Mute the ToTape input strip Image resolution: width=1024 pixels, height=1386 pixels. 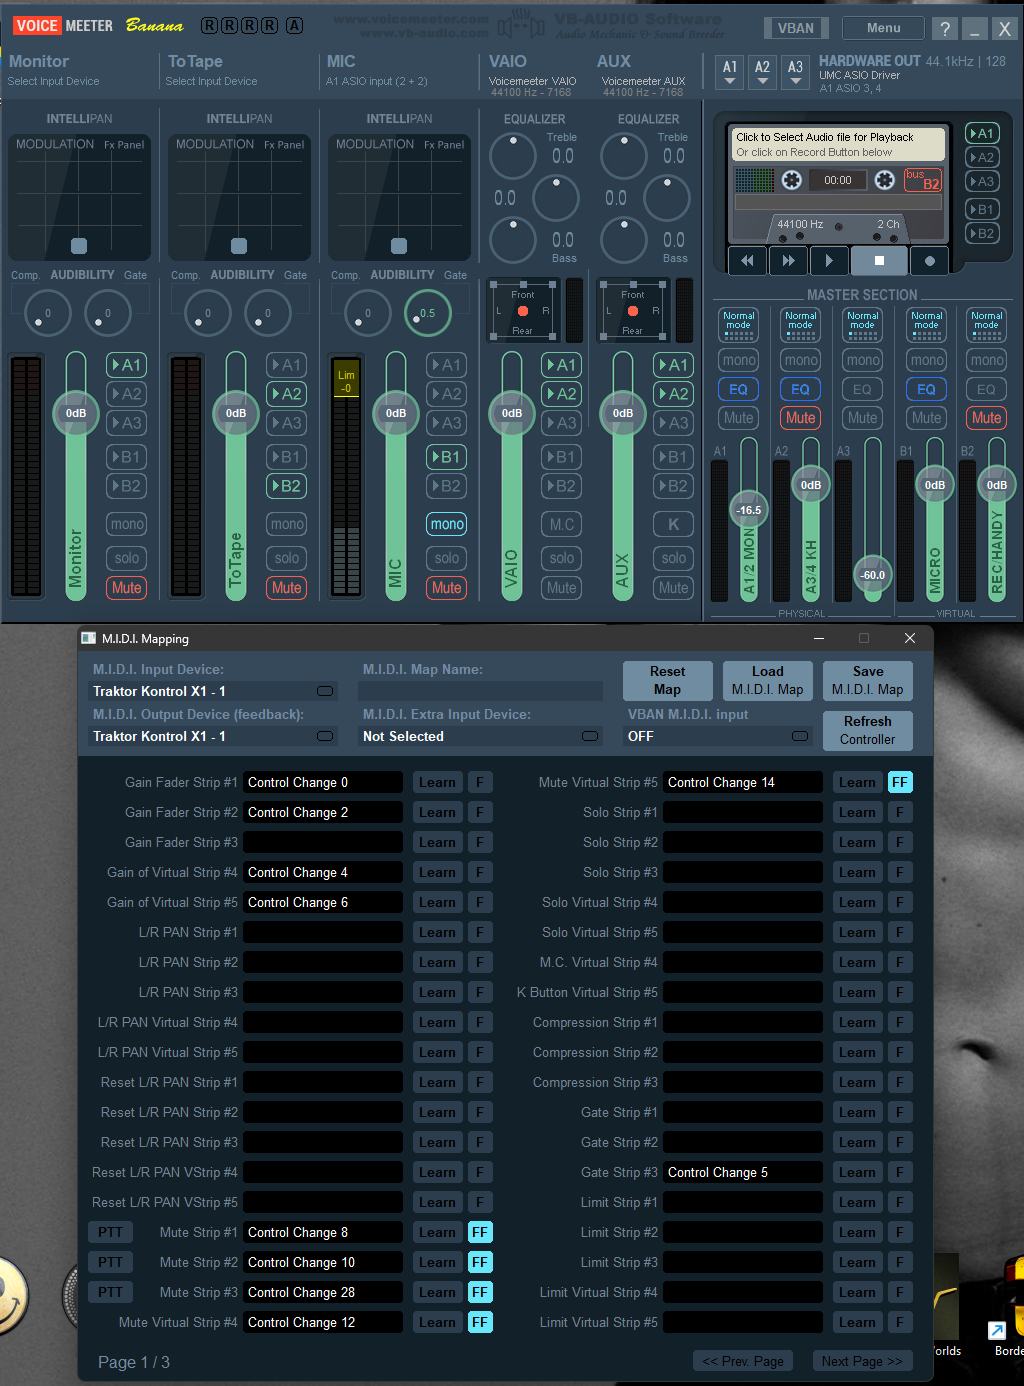[x=286, y=588]
